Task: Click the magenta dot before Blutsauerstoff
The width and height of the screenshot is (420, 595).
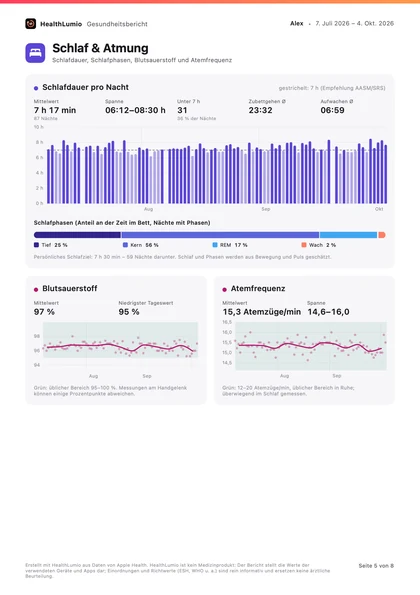Action: point(36,290)
